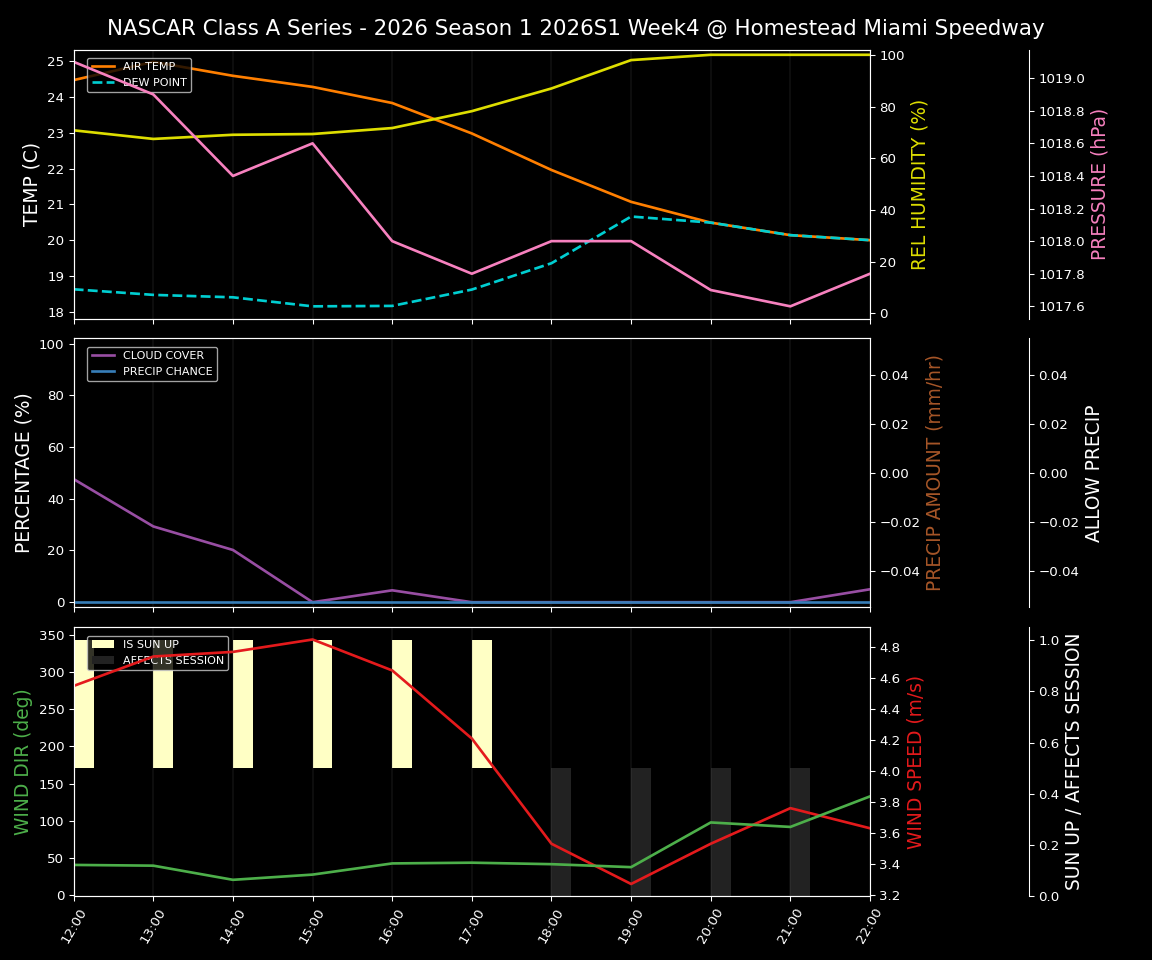
Task: Toggle the DEW POINT legend entry
Action: pyautogui.click(x=153, y=82)
